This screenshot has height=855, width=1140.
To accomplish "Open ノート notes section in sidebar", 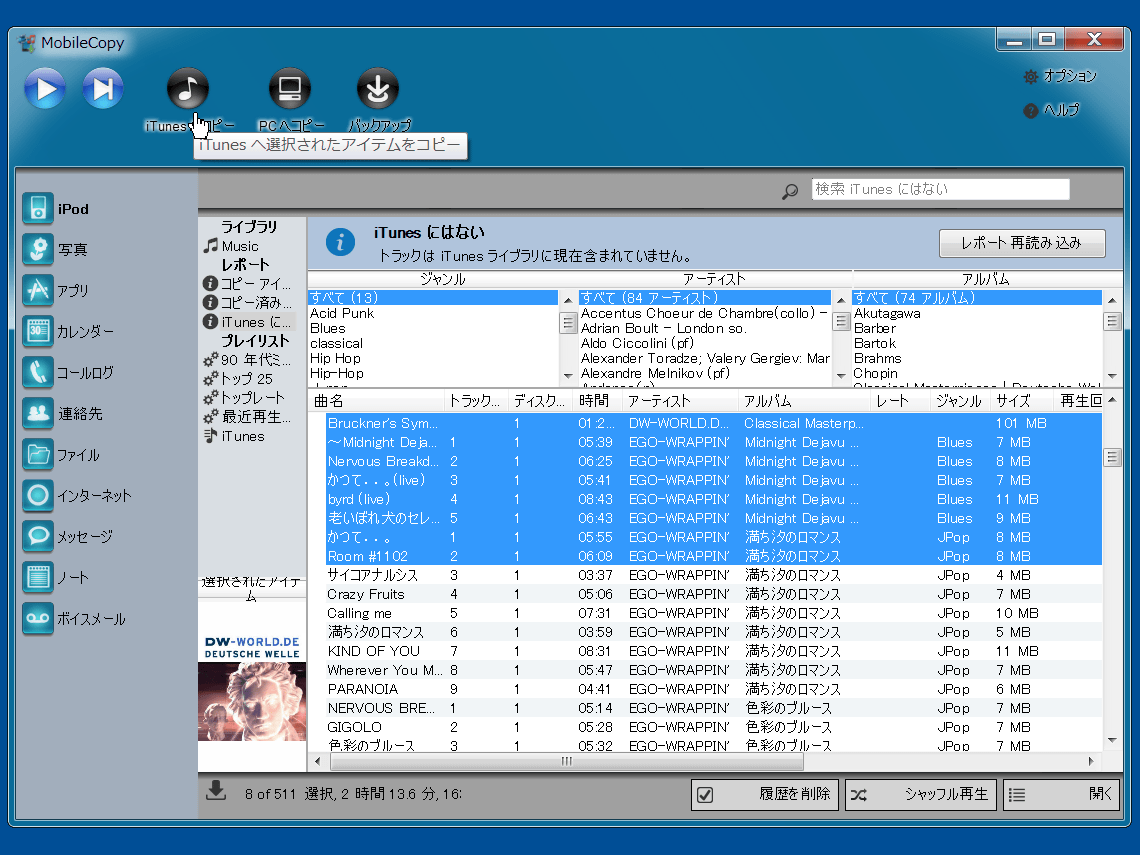I will click(56, 578).
